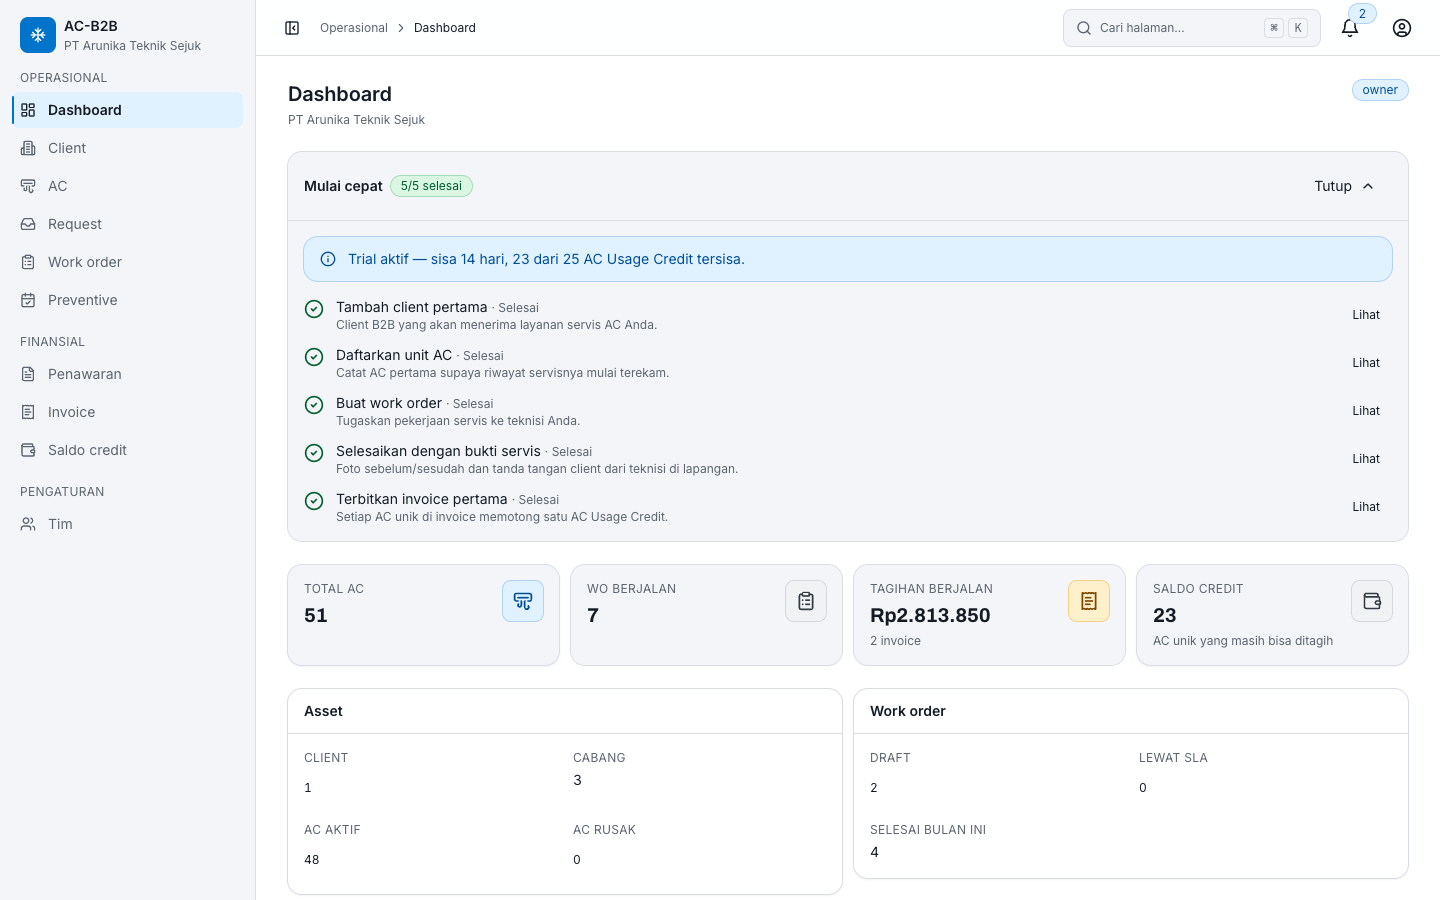Screen dimensions: 1440x900
Task: Click Lihat for Selesaikan dengan bukti servis
Action: [1366, 459]
